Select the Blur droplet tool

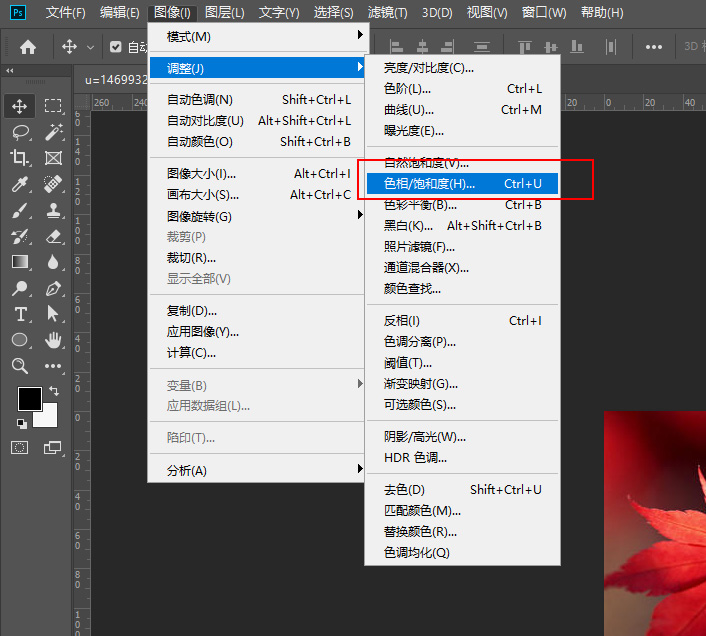pos(53,262)
